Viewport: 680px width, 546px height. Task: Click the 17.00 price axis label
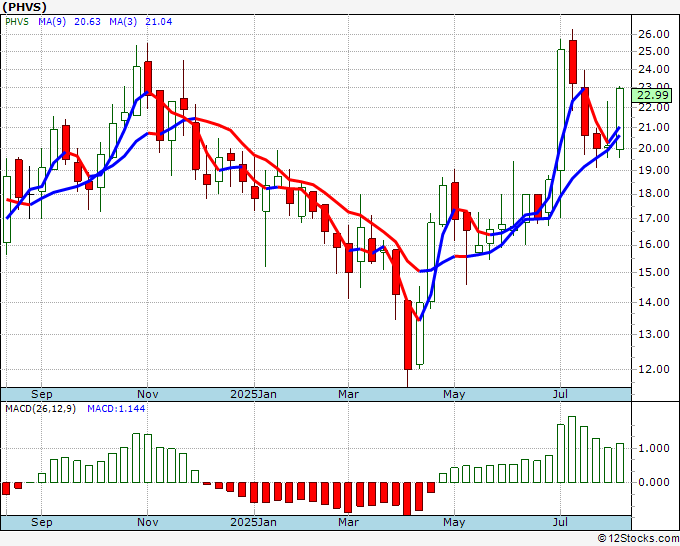654,218
